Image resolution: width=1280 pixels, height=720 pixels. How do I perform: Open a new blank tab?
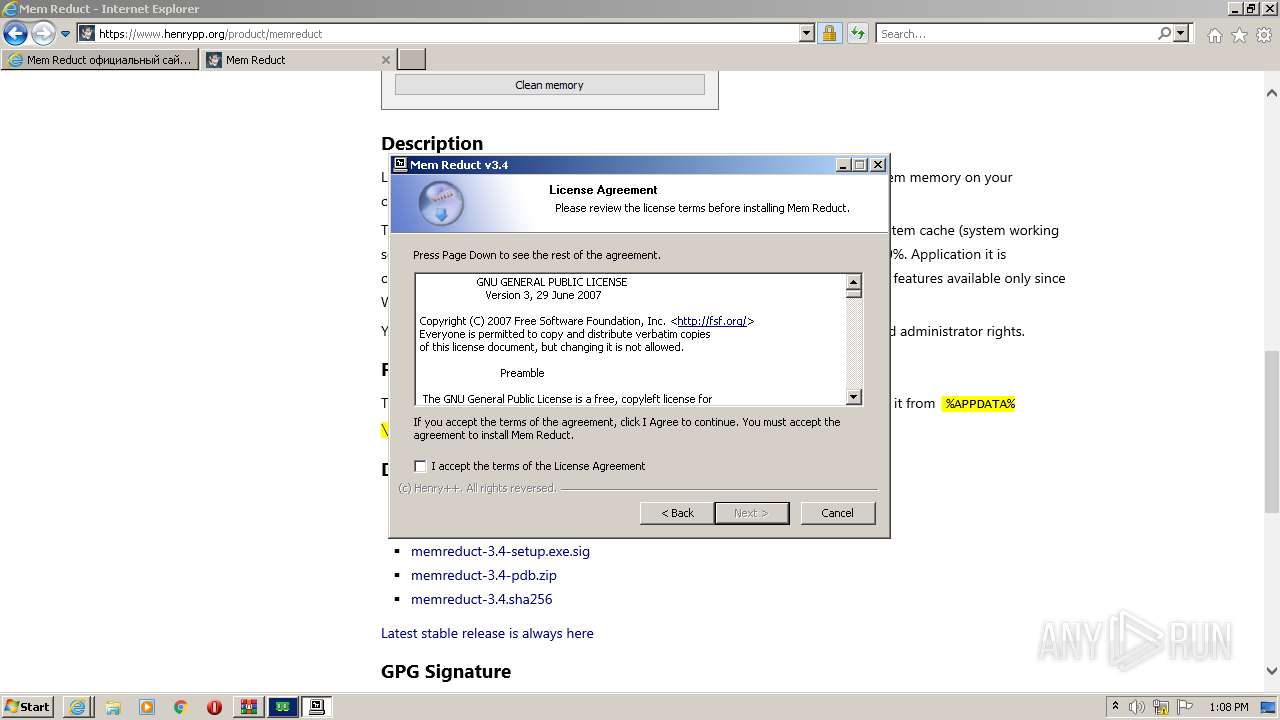[412, 60]
